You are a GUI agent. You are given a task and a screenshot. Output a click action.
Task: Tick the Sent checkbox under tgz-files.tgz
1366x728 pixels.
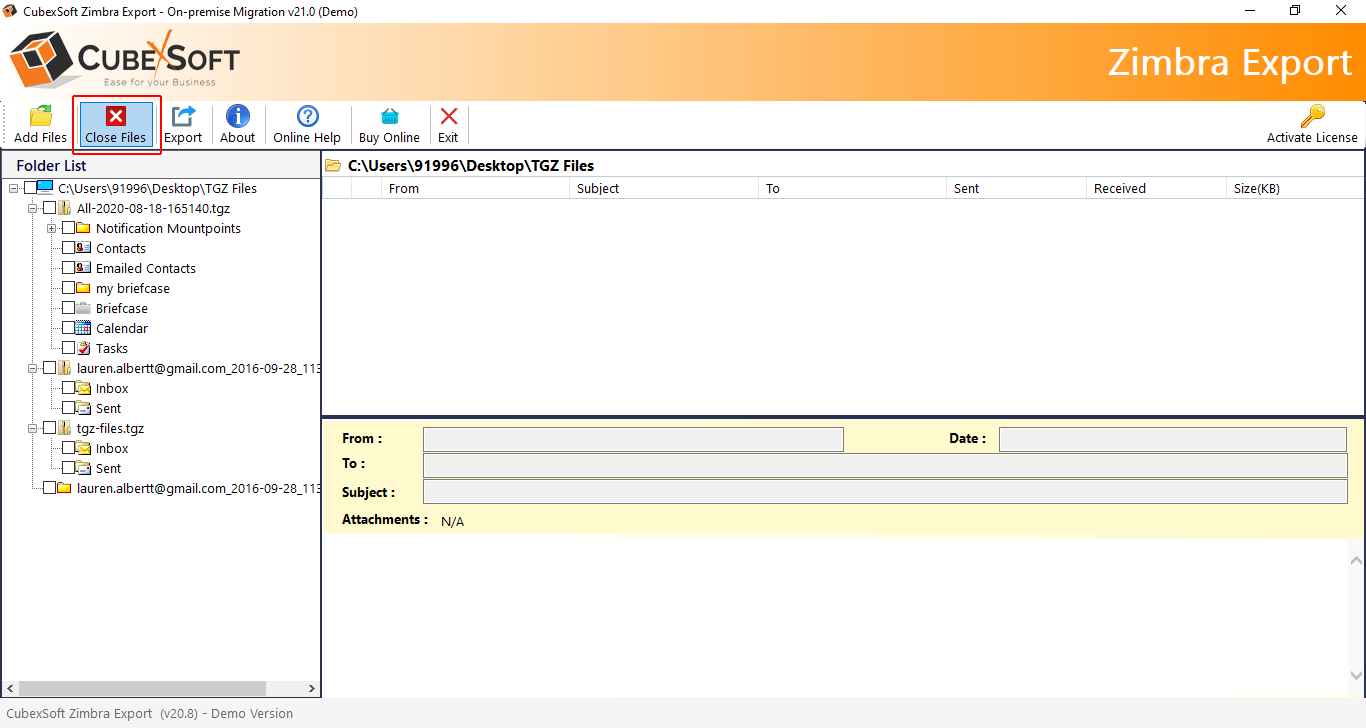(x=68, y=468)
